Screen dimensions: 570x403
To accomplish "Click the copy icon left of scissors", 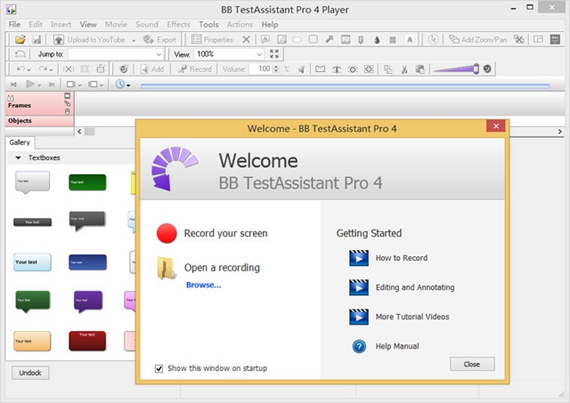I will (388, 69).
